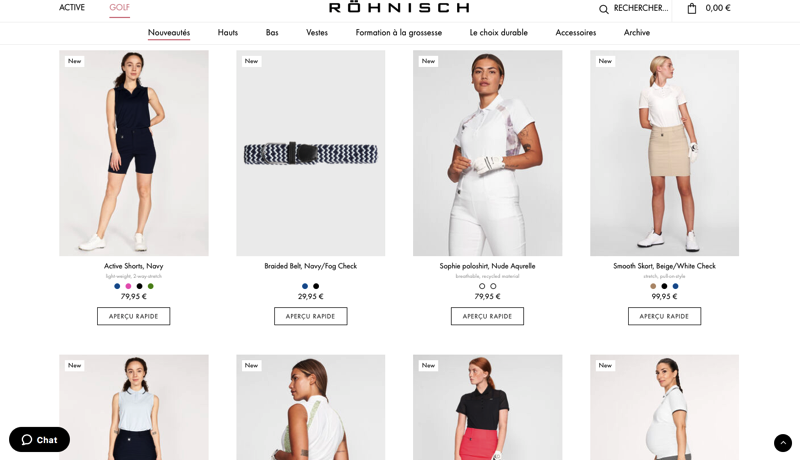Open Sophie poloshirt, Nude Aqurelle product link
The width and height of the screenshot is (800, 460).
coord(487,266)
